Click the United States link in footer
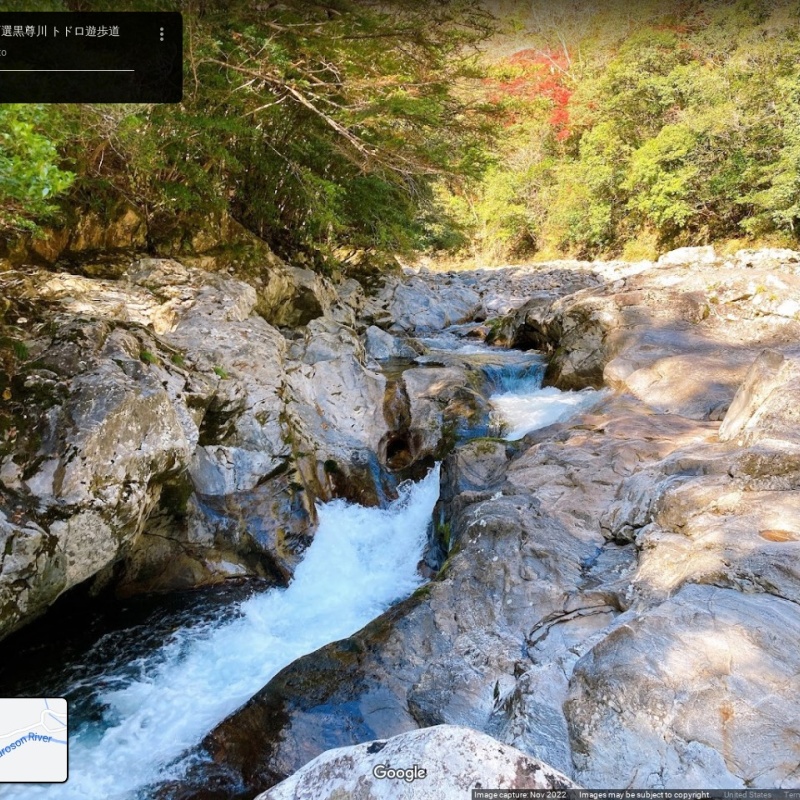Viewport: 800px width, 800px height. tap(748, 795)
